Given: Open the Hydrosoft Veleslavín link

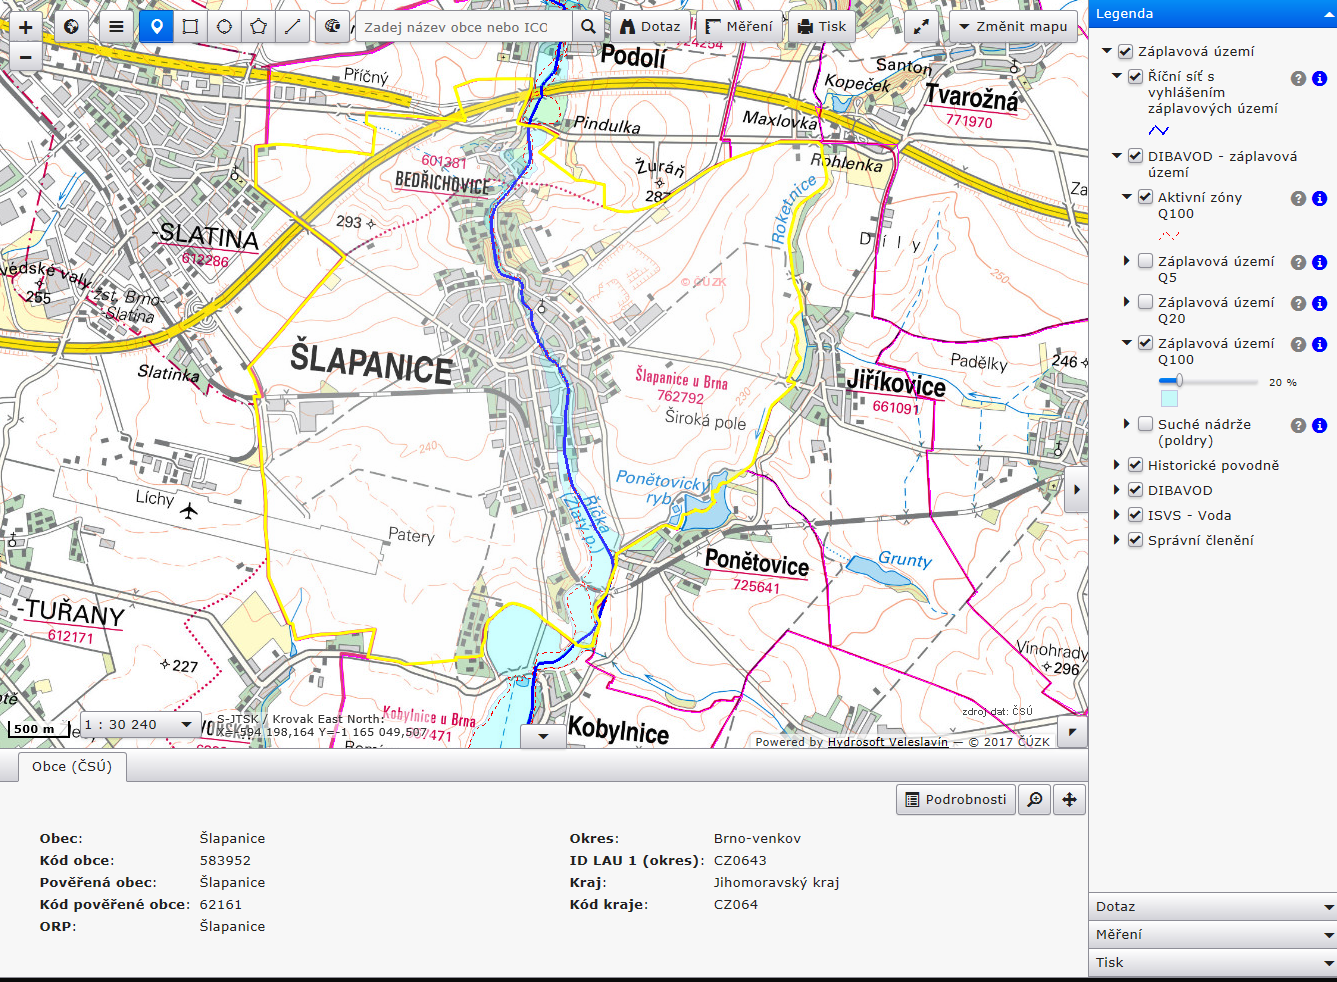Looking at the screenshot, I should pyautogui.click(x=888, y=742).
